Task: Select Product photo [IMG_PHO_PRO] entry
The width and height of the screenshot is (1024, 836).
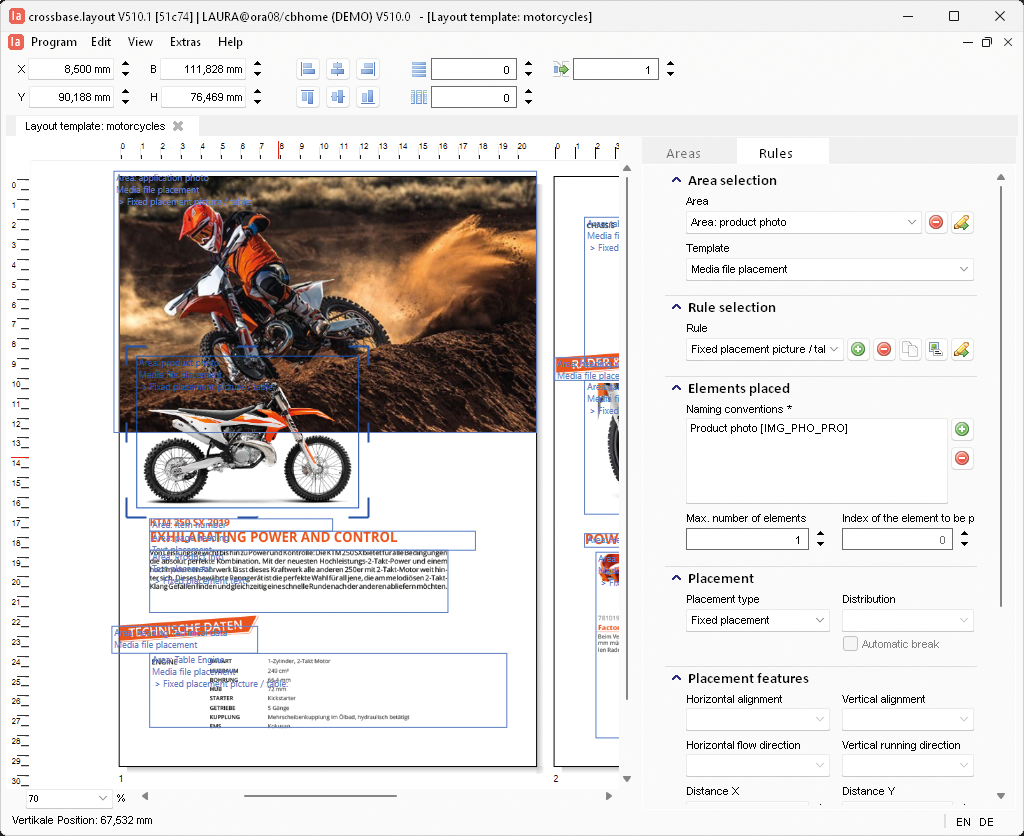Action: tap(769, 428)
